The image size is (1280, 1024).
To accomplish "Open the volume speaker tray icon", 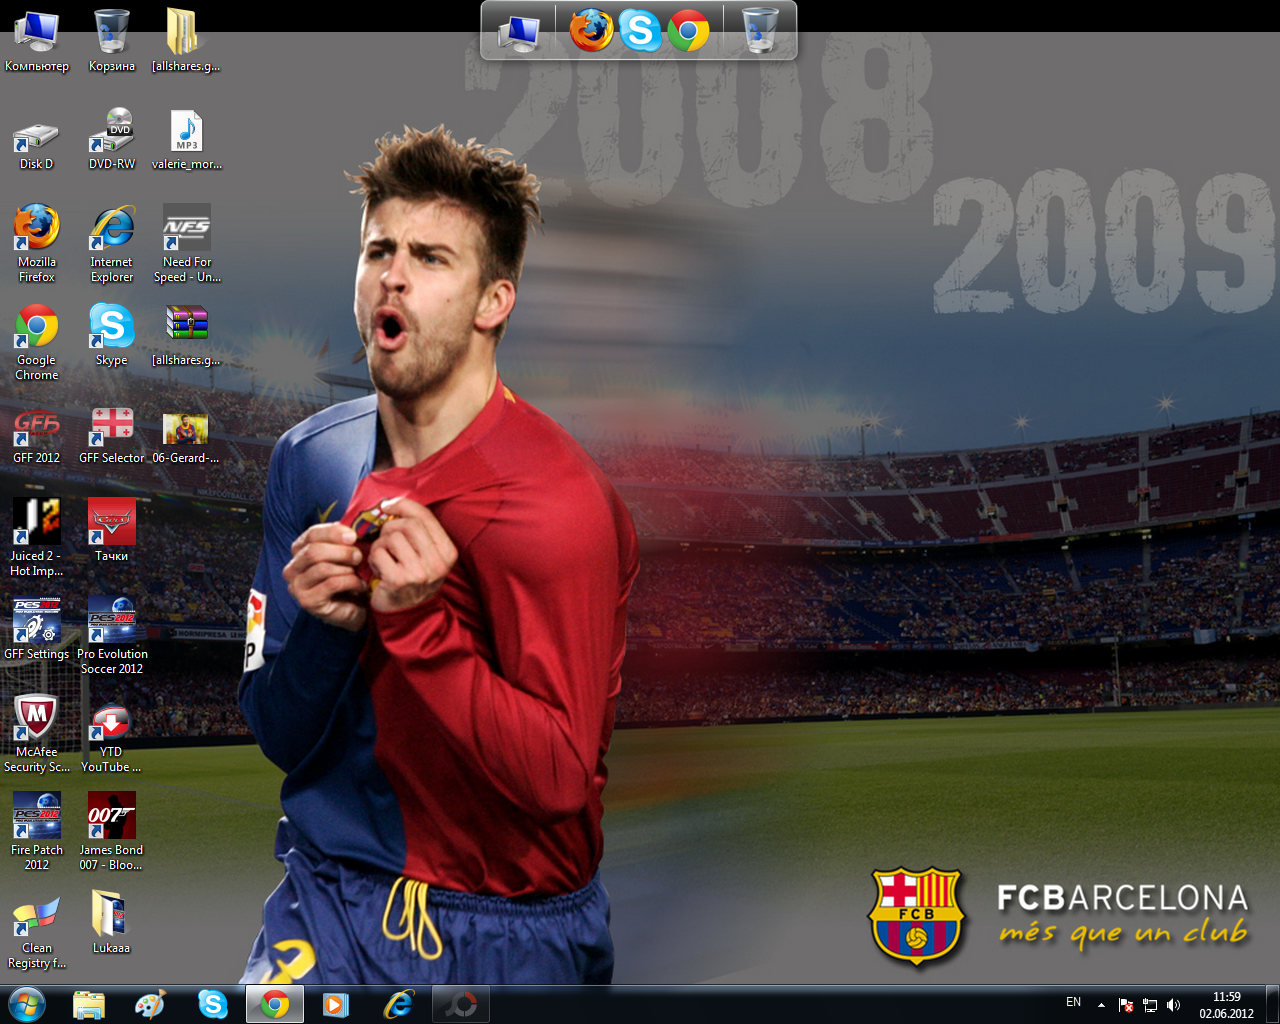I will coord(1173,1005).
